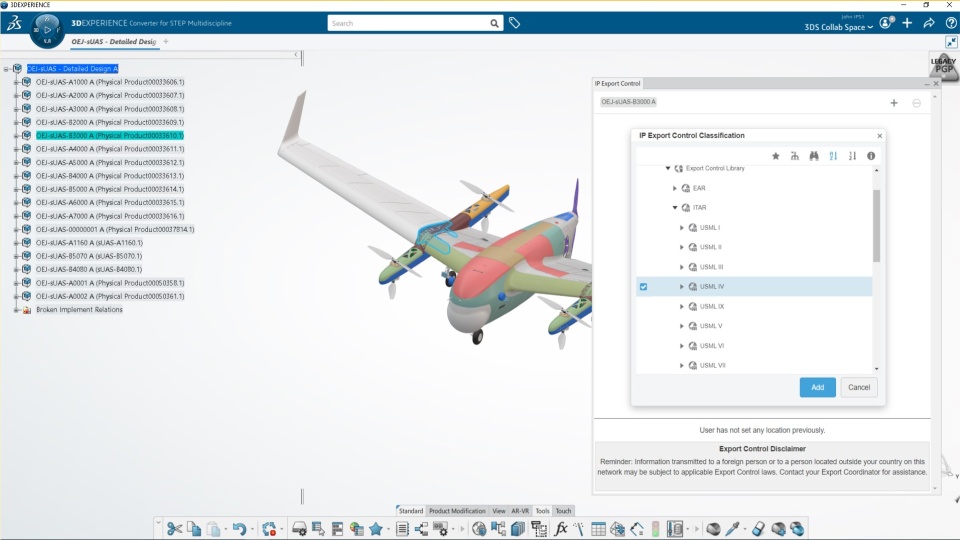Click the information icon in classification dialog
Screen dimensions: 960x540
pyautogui.click(x=871, y=156)
